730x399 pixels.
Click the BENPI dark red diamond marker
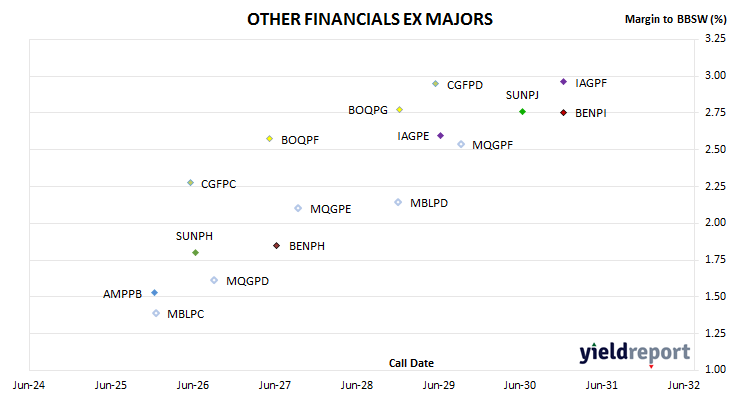[x=563, y=113]
